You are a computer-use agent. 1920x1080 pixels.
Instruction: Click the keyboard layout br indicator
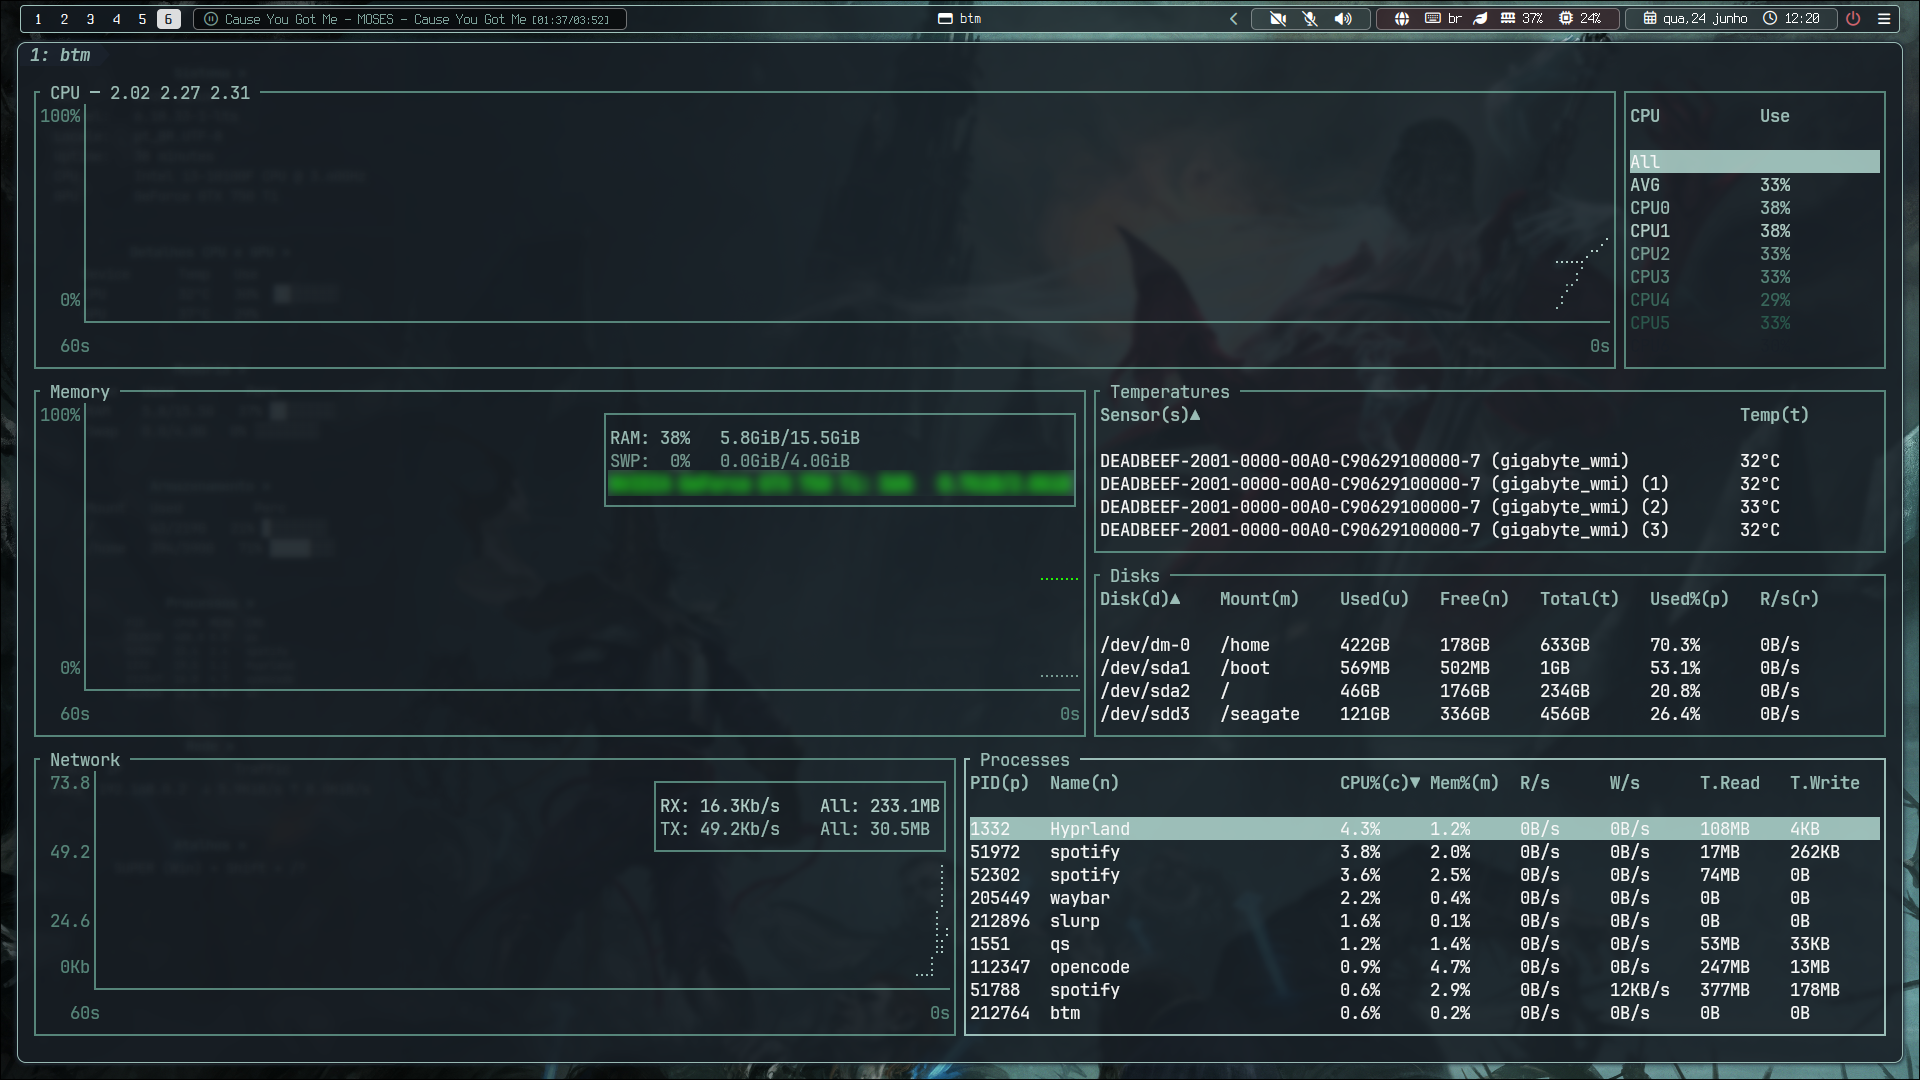click(1443, 19)
